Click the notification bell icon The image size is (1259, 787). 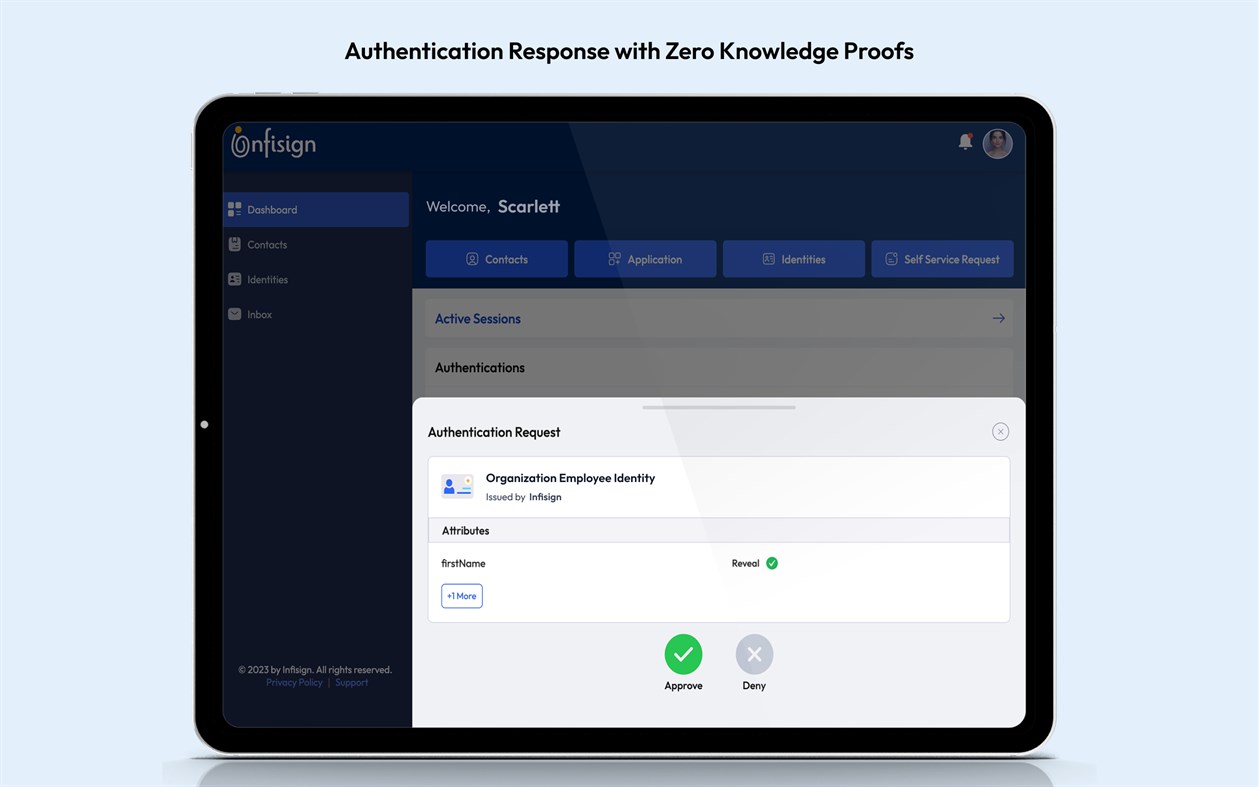point(965,142)
